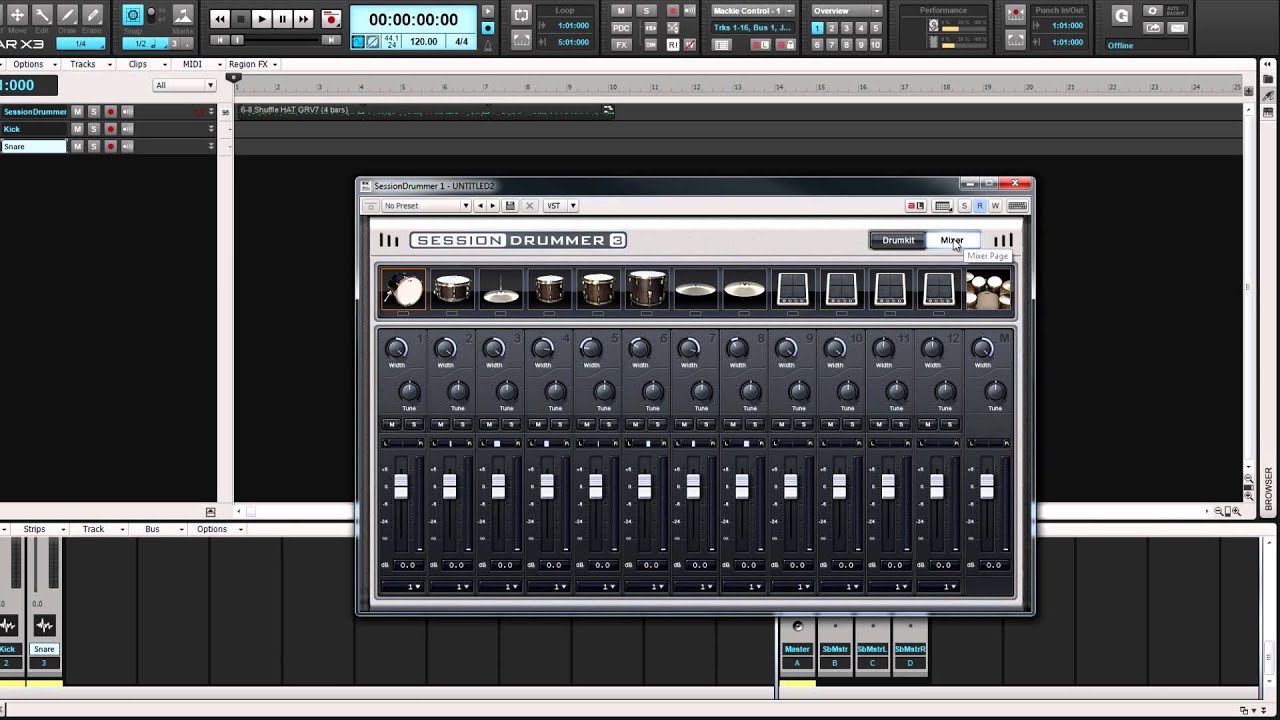
Task: Pause playback with the Pause button
Action: (282, 19)
